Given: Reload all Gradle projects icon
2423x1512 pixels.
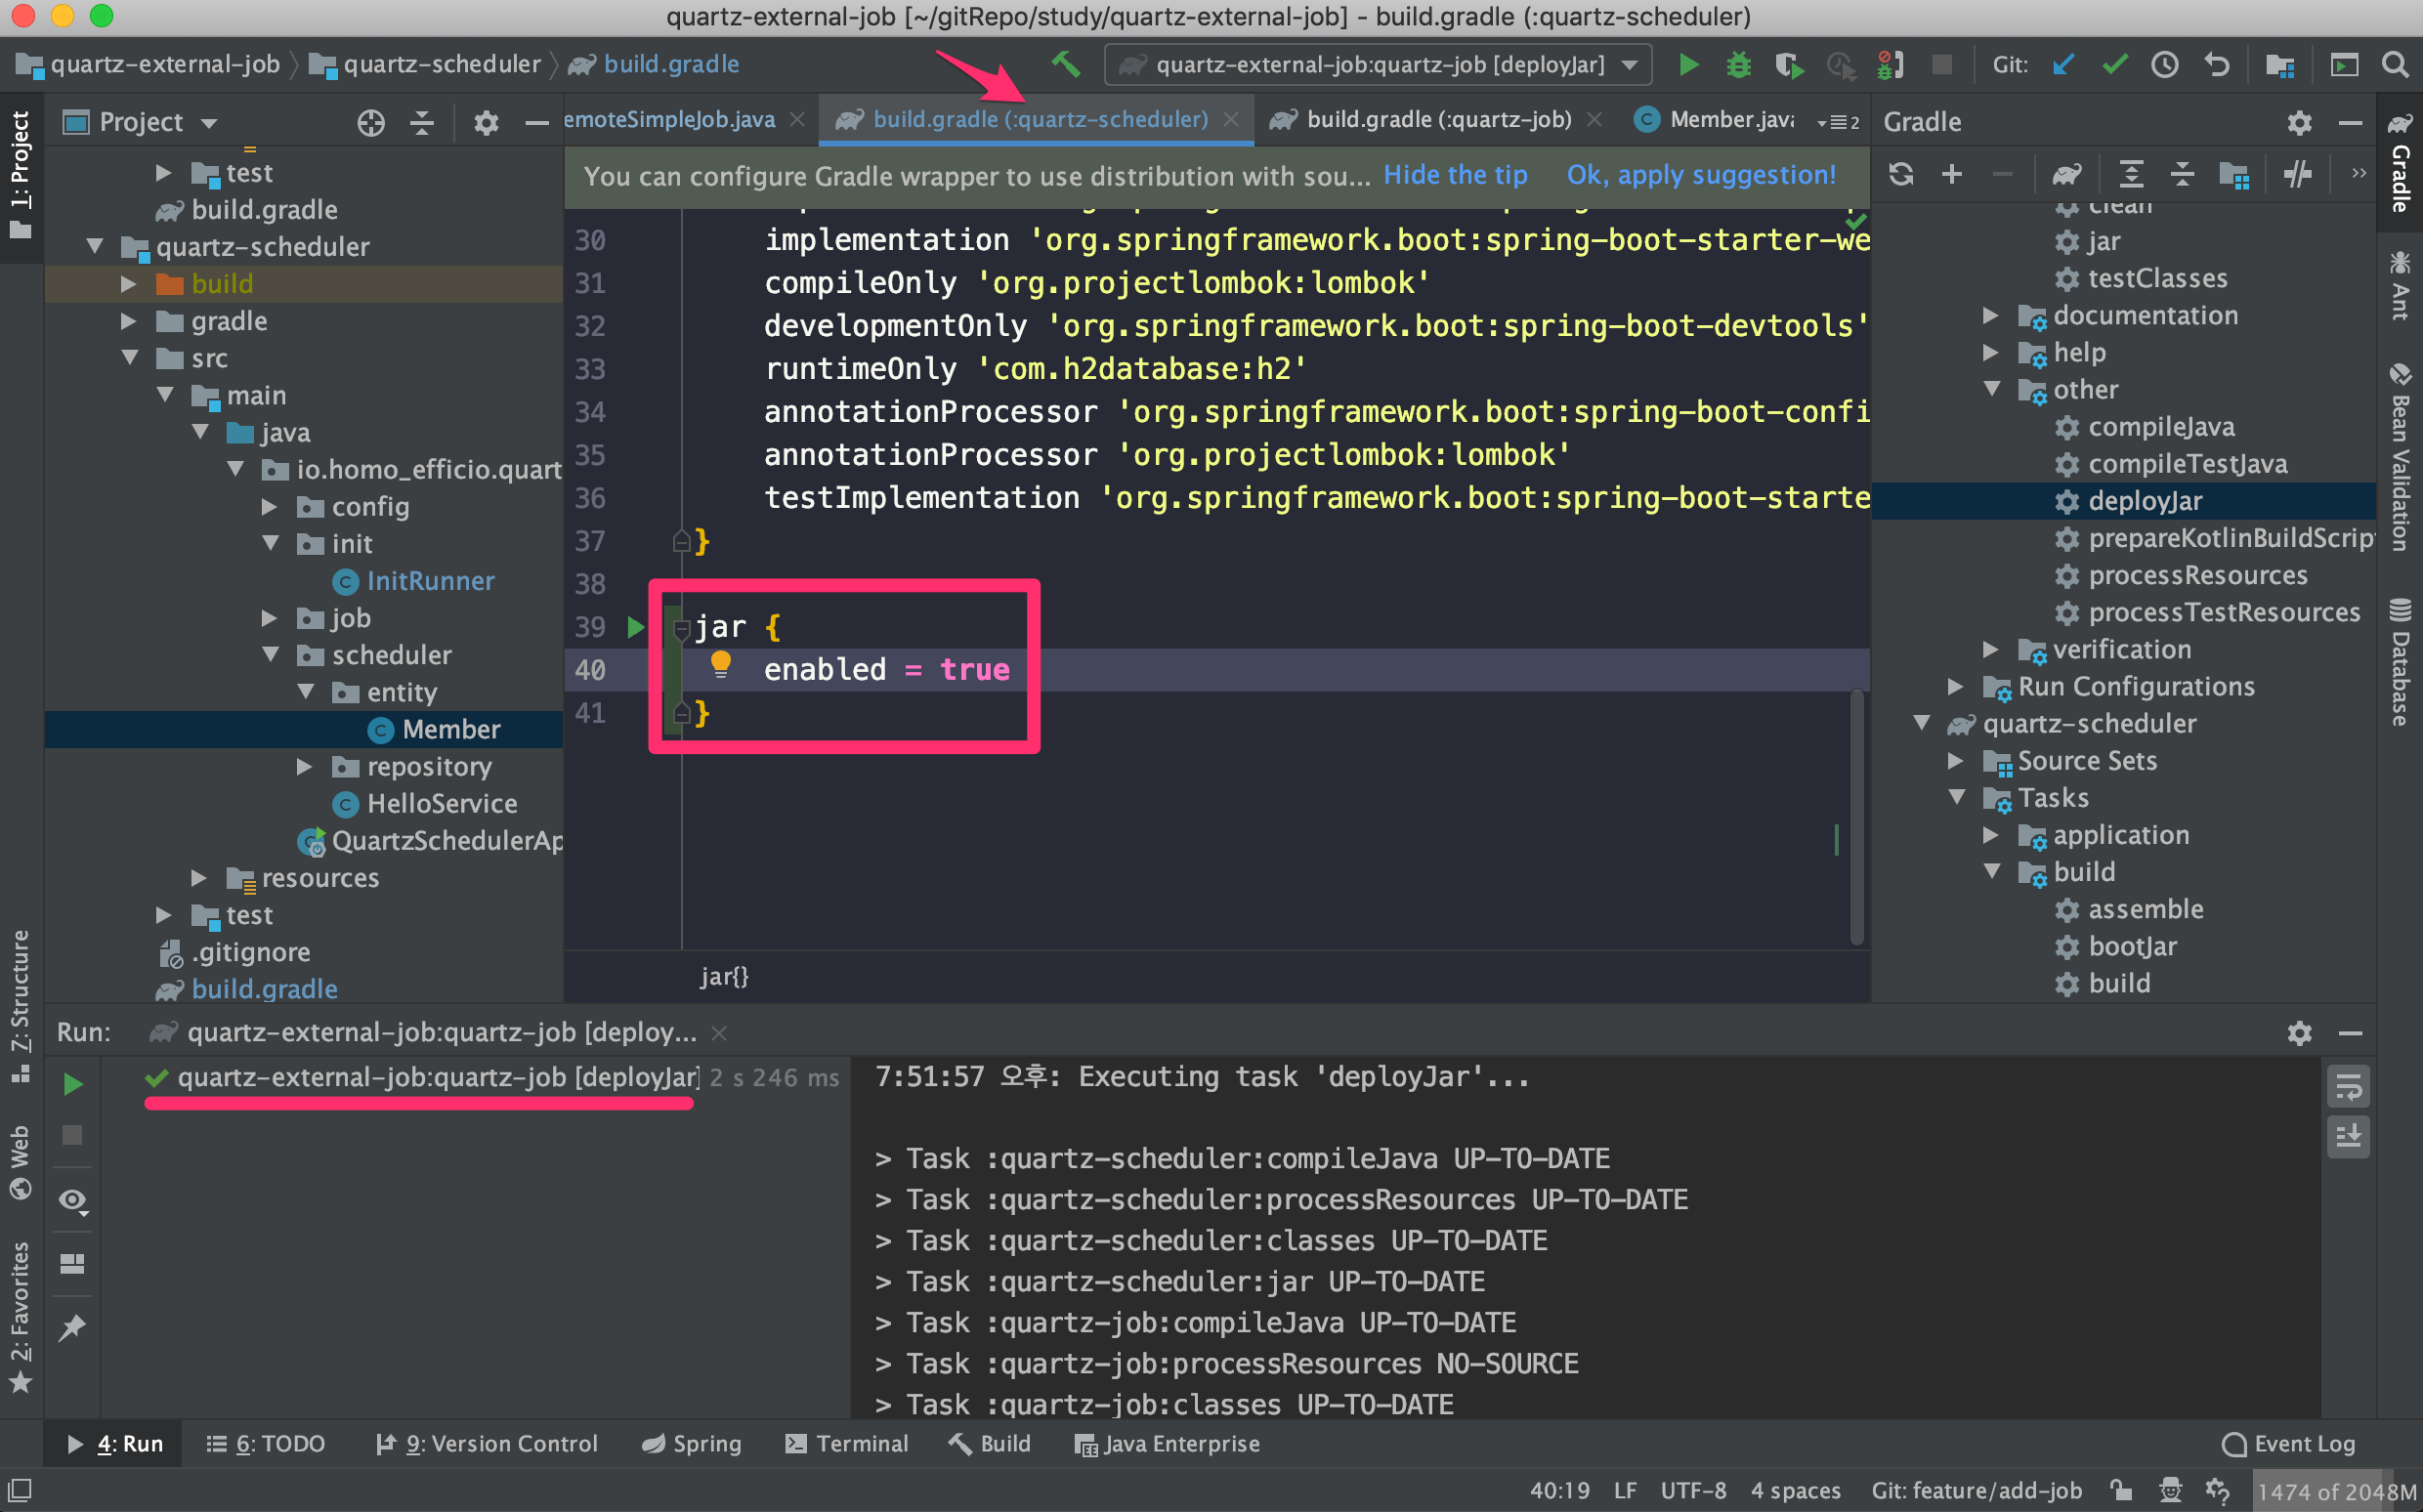Looking at the screenshot, I should point(1901,175).
